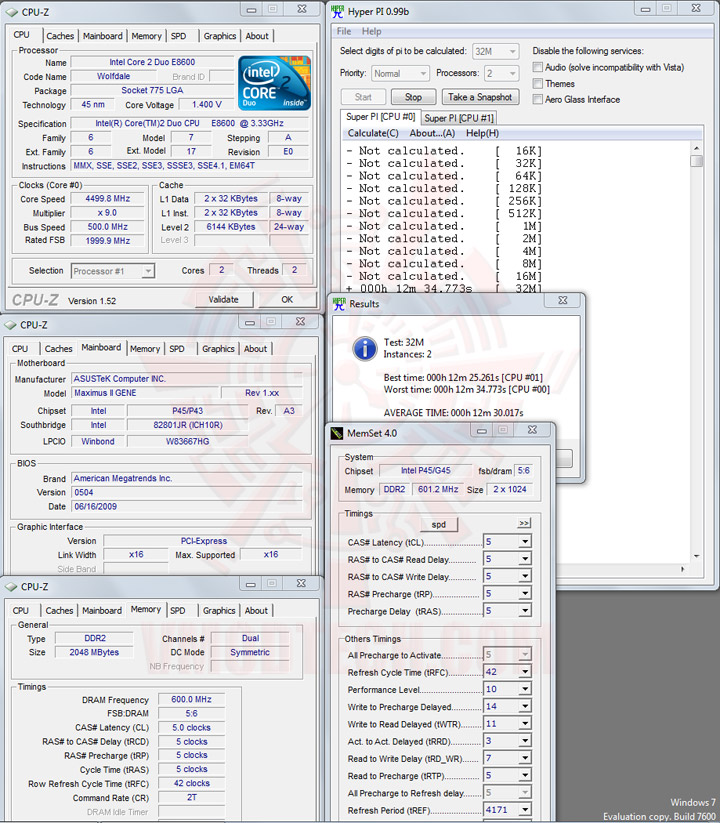Expand Precharge Delay (tRAS) dropdown

525,610
